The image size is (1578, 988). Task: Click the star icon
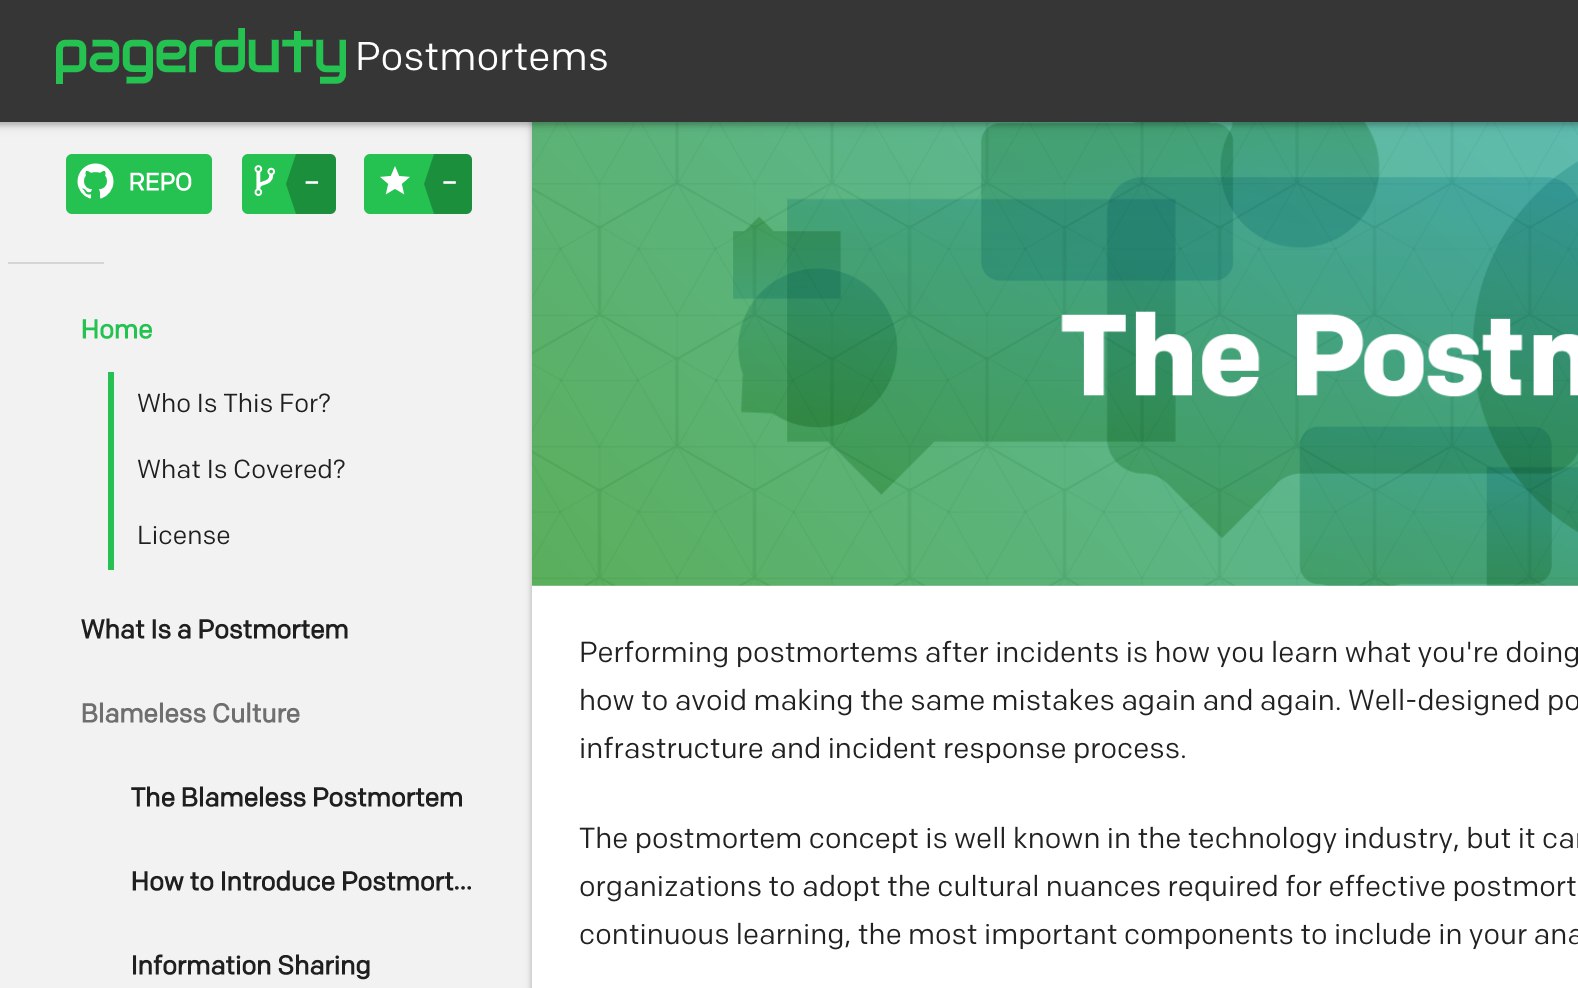[x=395, y=182]
